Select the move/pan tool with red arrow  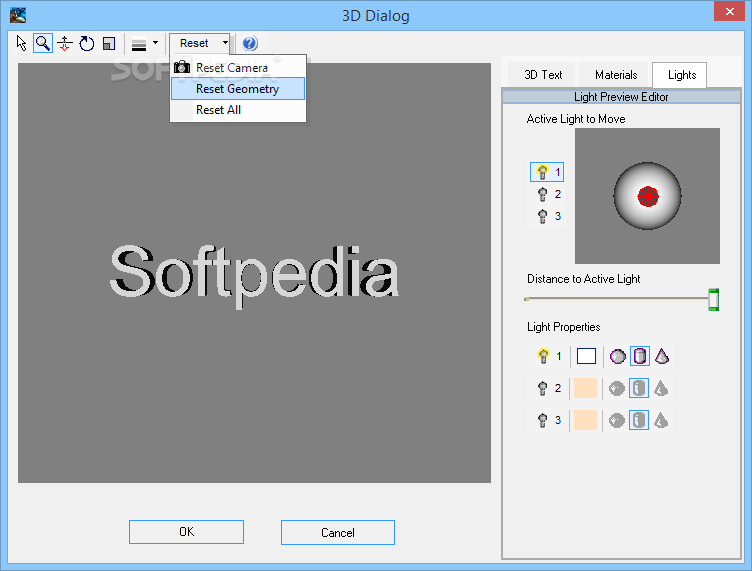[x=65, y=44]
